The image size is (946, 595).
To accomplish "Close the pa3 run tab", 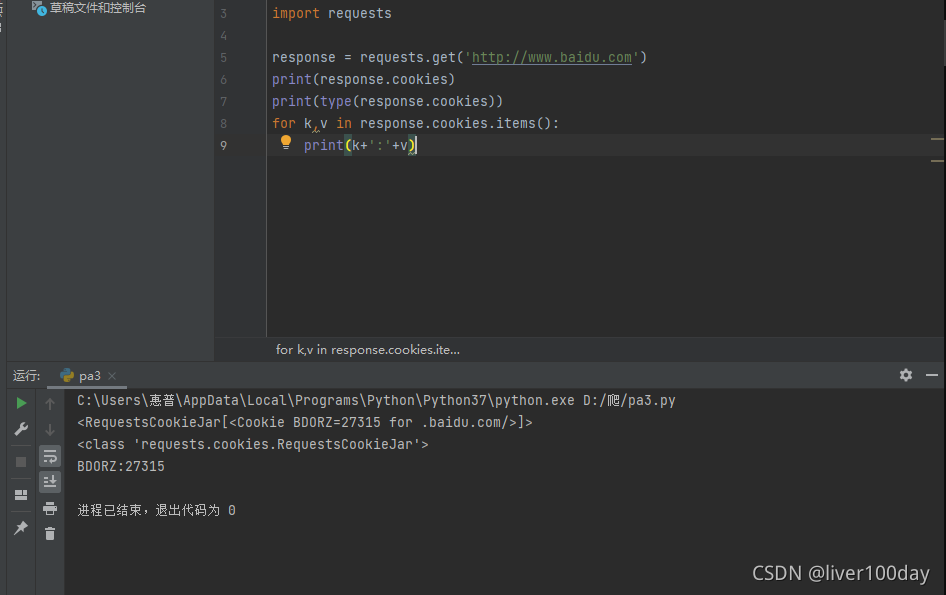I will [112, 375].
